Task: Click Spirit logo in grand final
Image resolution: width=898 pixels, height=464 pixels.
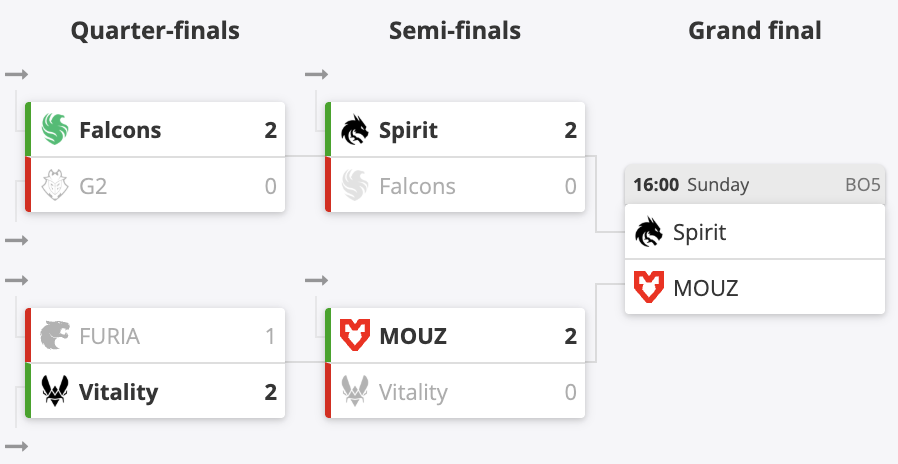Action: 648,232
